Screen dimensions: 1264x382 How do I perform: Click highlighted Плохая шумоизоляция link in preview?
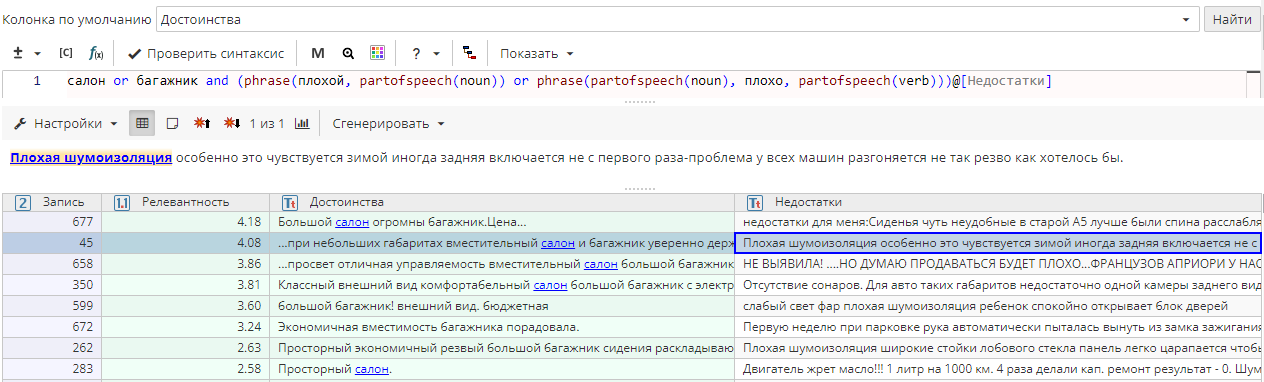pos(91,158)
